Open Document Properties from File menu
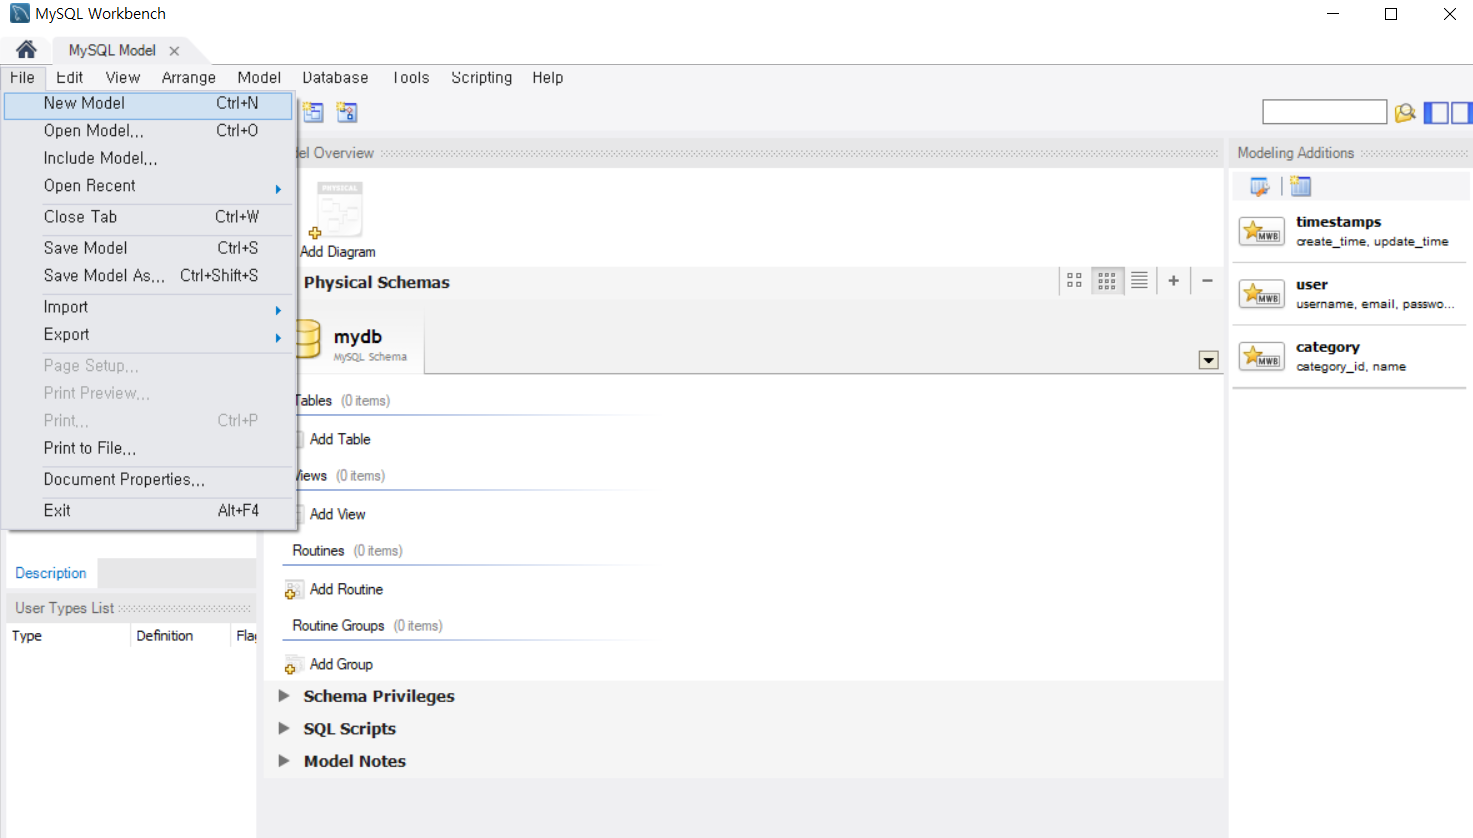 [148, 480]
